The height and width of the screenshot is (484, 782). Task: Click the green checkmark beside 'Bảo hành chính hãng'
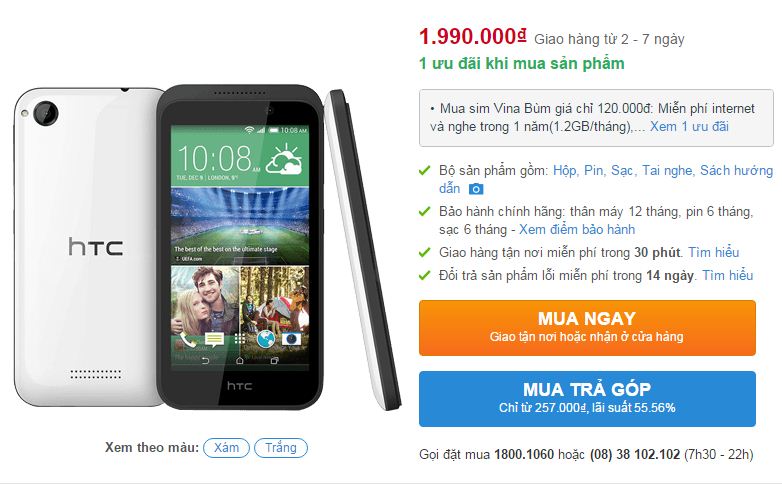[424, 212]
